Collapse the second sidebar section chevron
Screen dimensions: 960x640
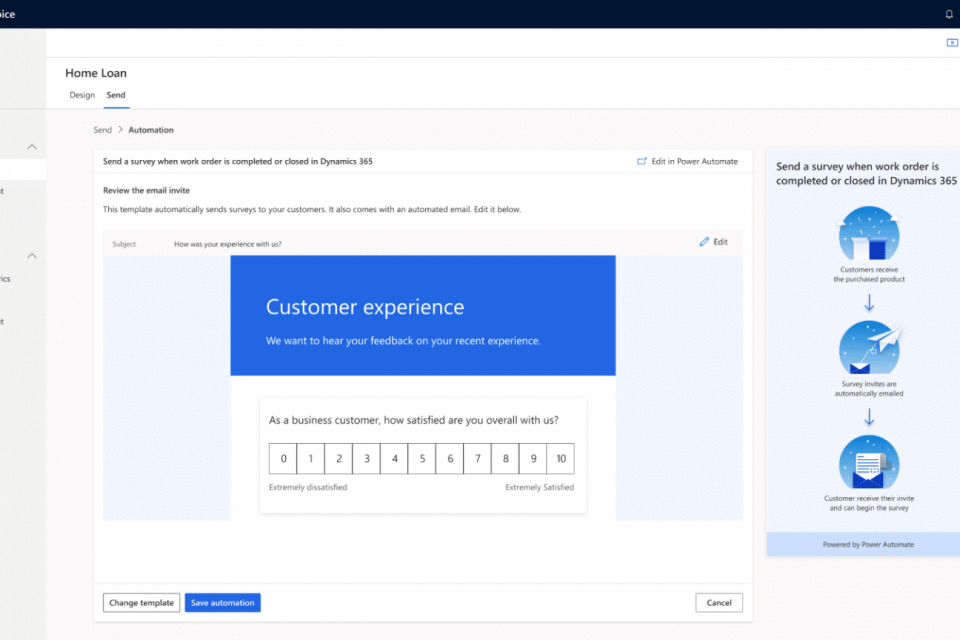pyautogui.click(x=32, y=256)
